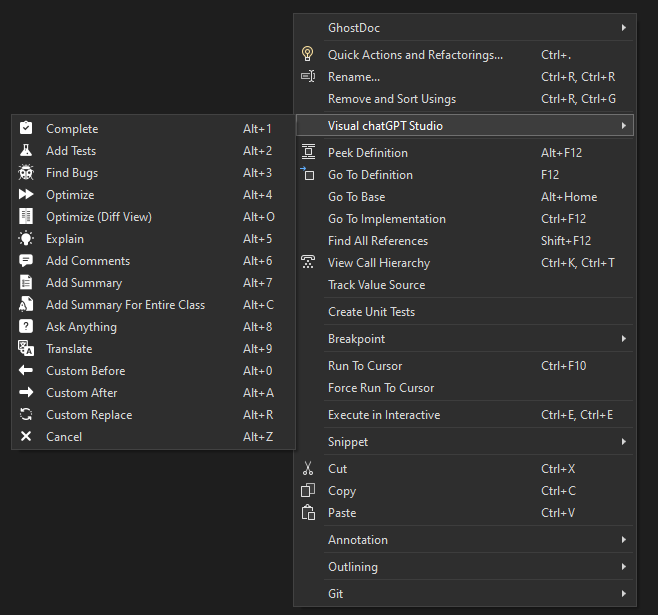Click the Complete clipboard-check icon

pos(26,128)
